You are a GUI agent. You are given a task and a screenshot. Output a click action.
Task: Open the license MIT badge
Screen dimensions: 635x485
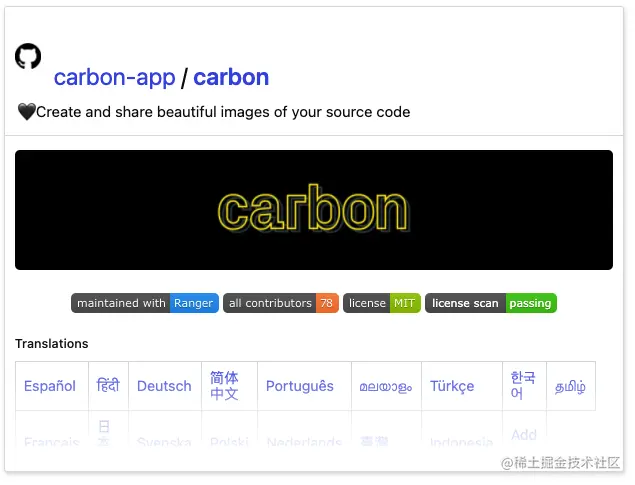(x=382, y=303)
